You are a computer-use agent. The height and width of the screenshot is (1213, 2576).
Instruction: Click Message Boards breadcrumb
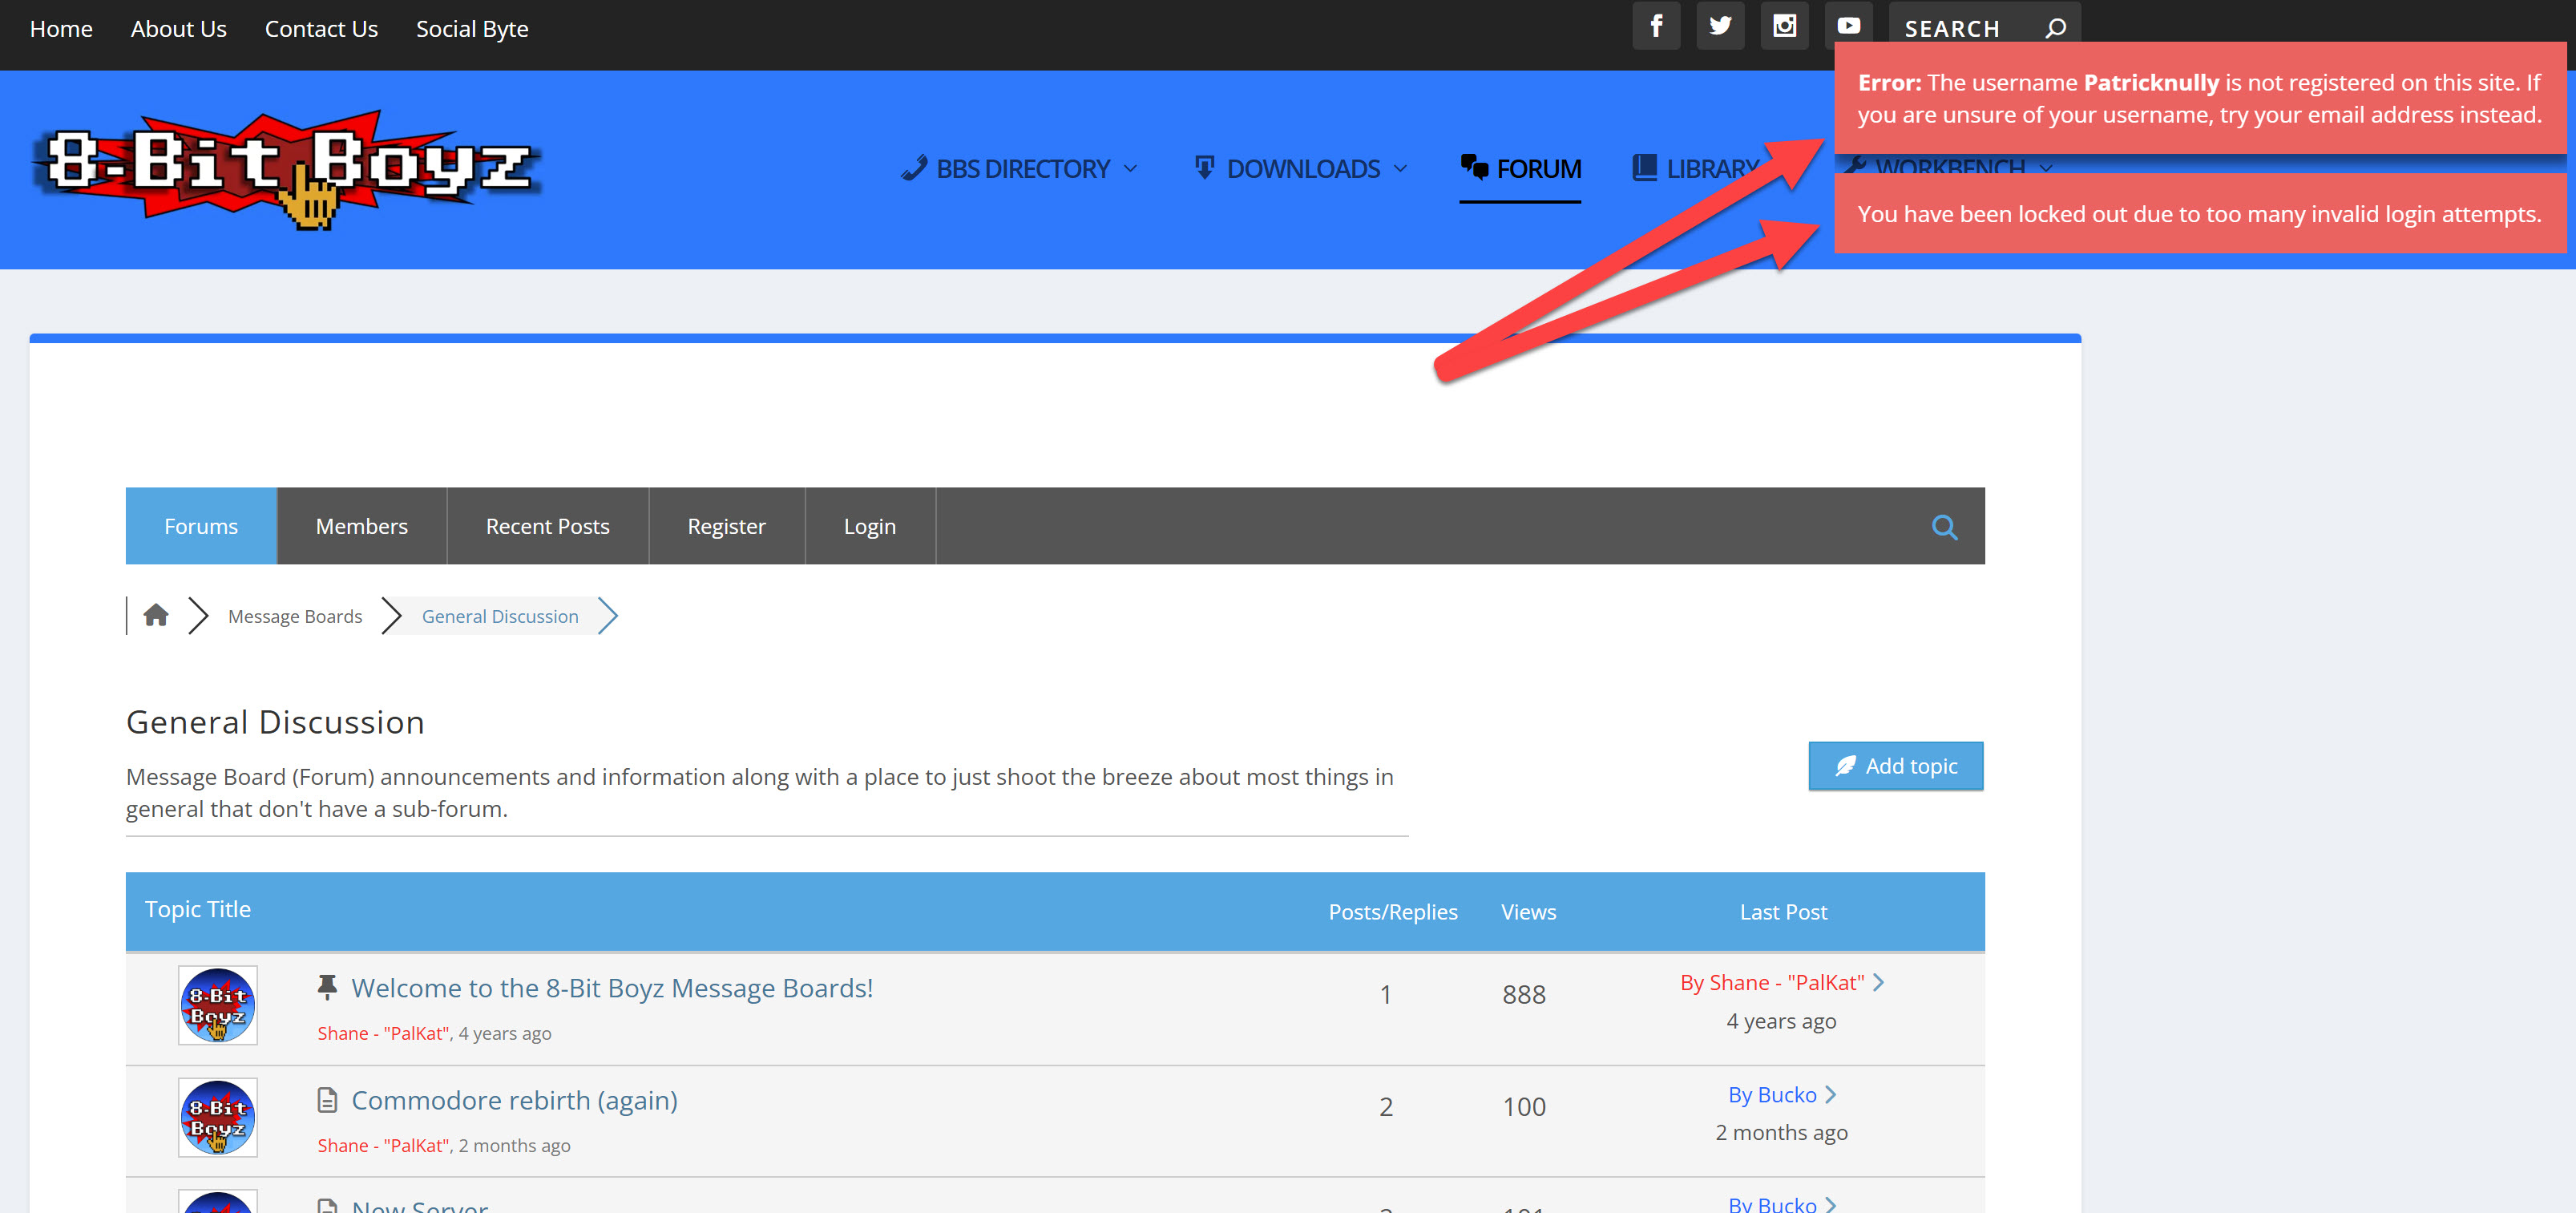tap(295, 616)
